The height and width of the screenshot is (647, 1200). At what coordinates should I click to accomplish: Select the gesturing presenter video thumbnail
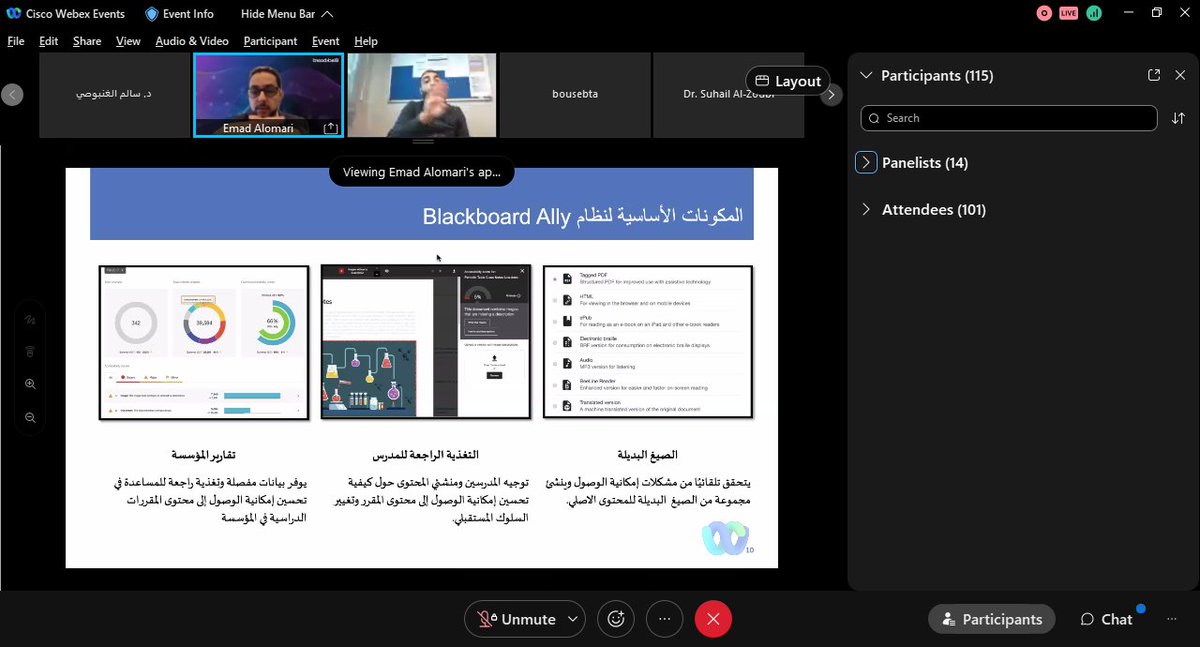coord(421,95)
